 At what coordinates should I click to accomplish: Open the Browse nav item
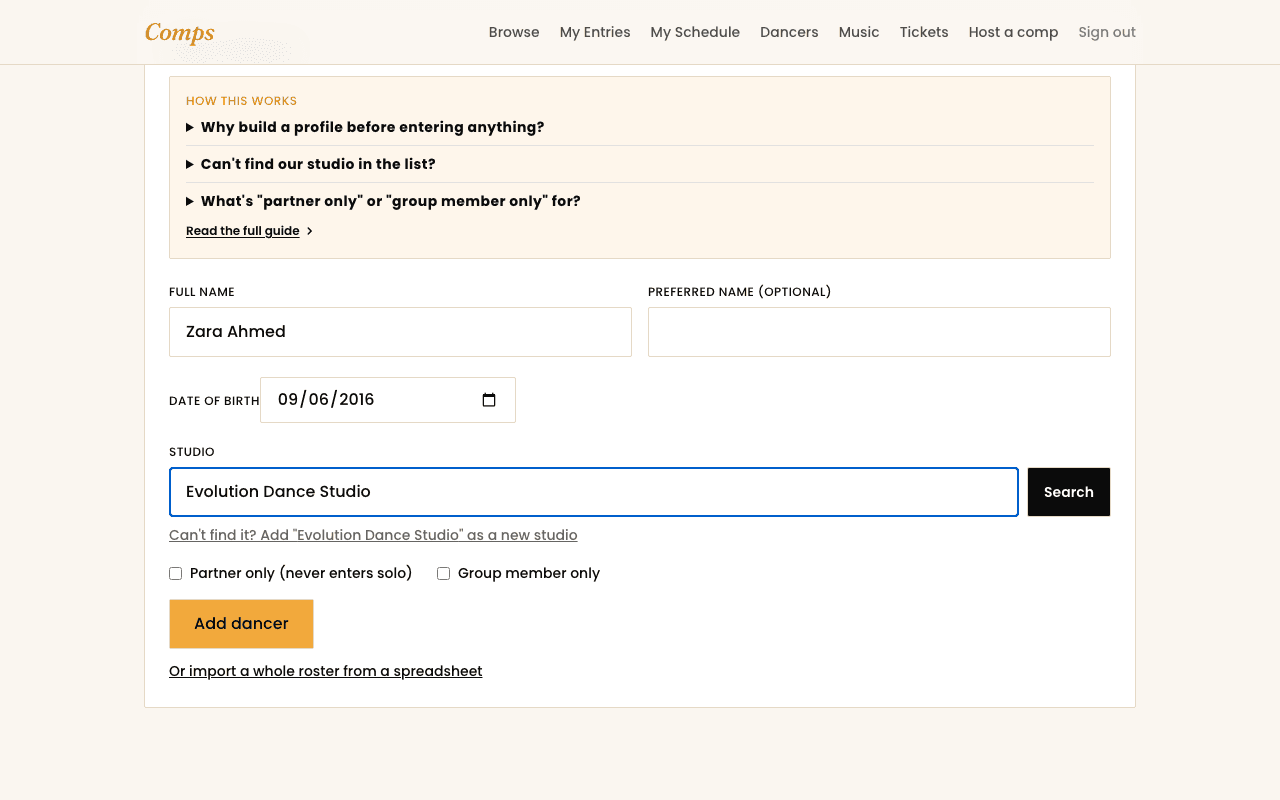(514, 32)
